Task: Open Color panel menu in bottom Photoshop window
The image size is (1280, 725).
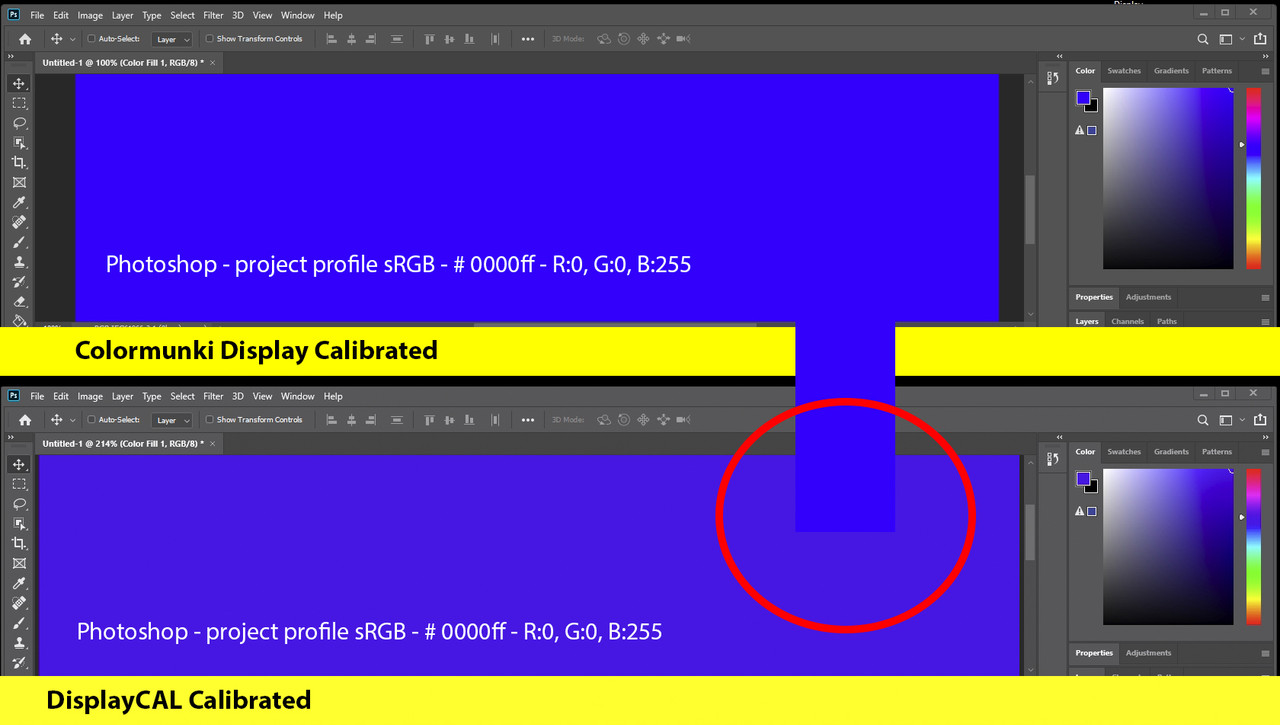Action: point(1265,452)
